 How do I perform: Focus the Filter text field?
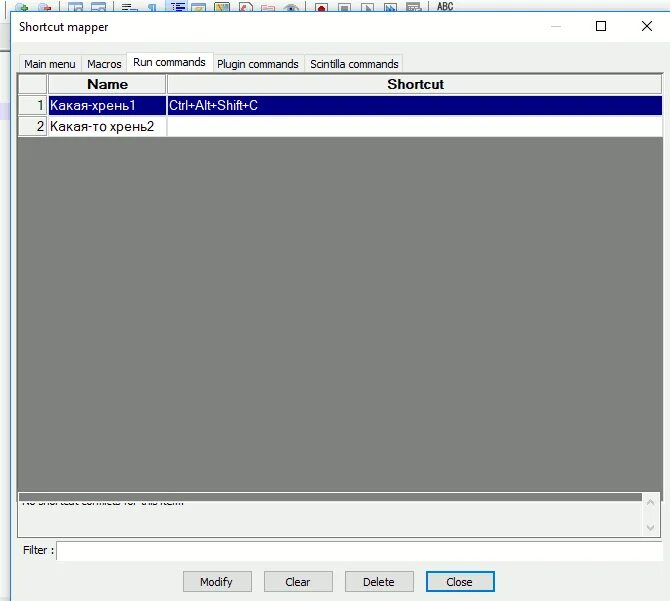(359, 551)
